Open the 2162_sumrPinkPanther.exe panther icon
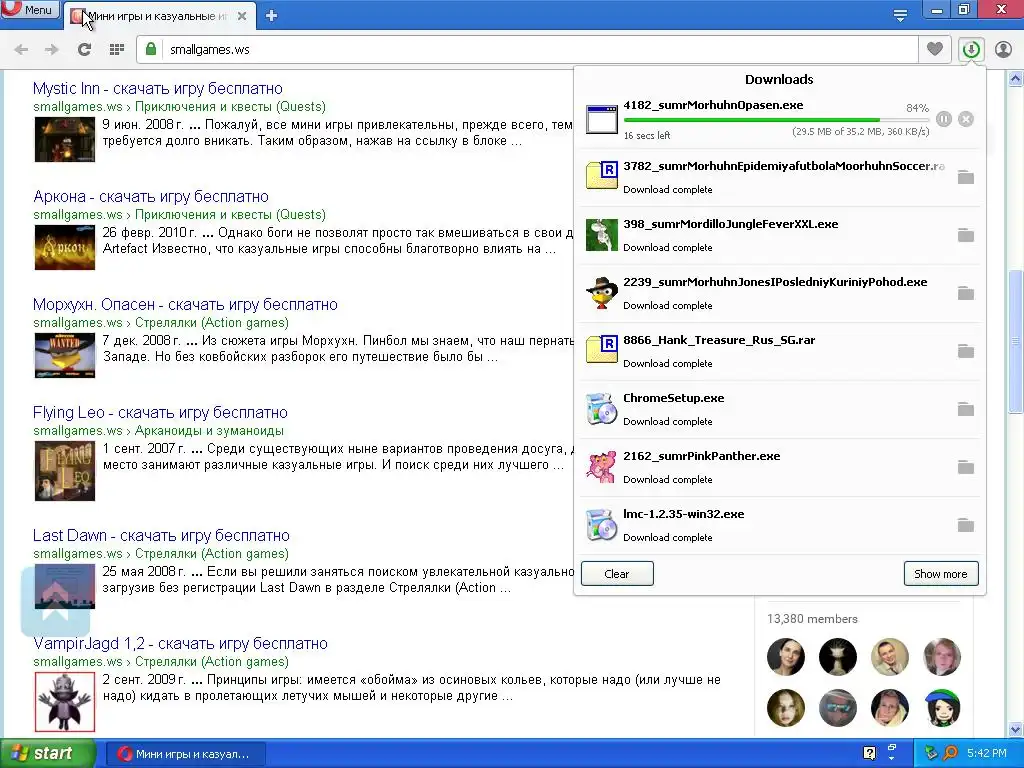 pos(601,467)
